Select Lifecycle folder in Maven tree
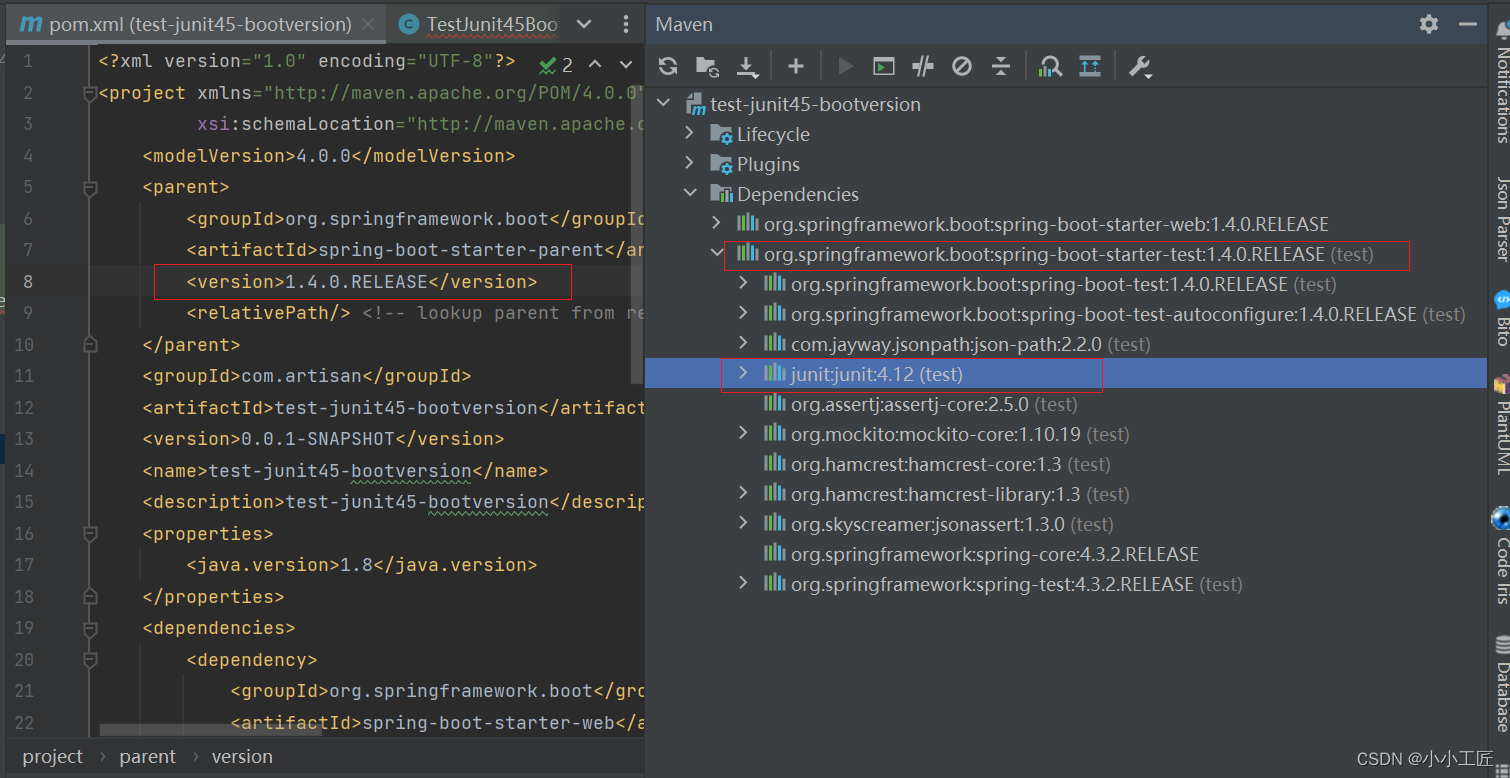 pos(760,134)
